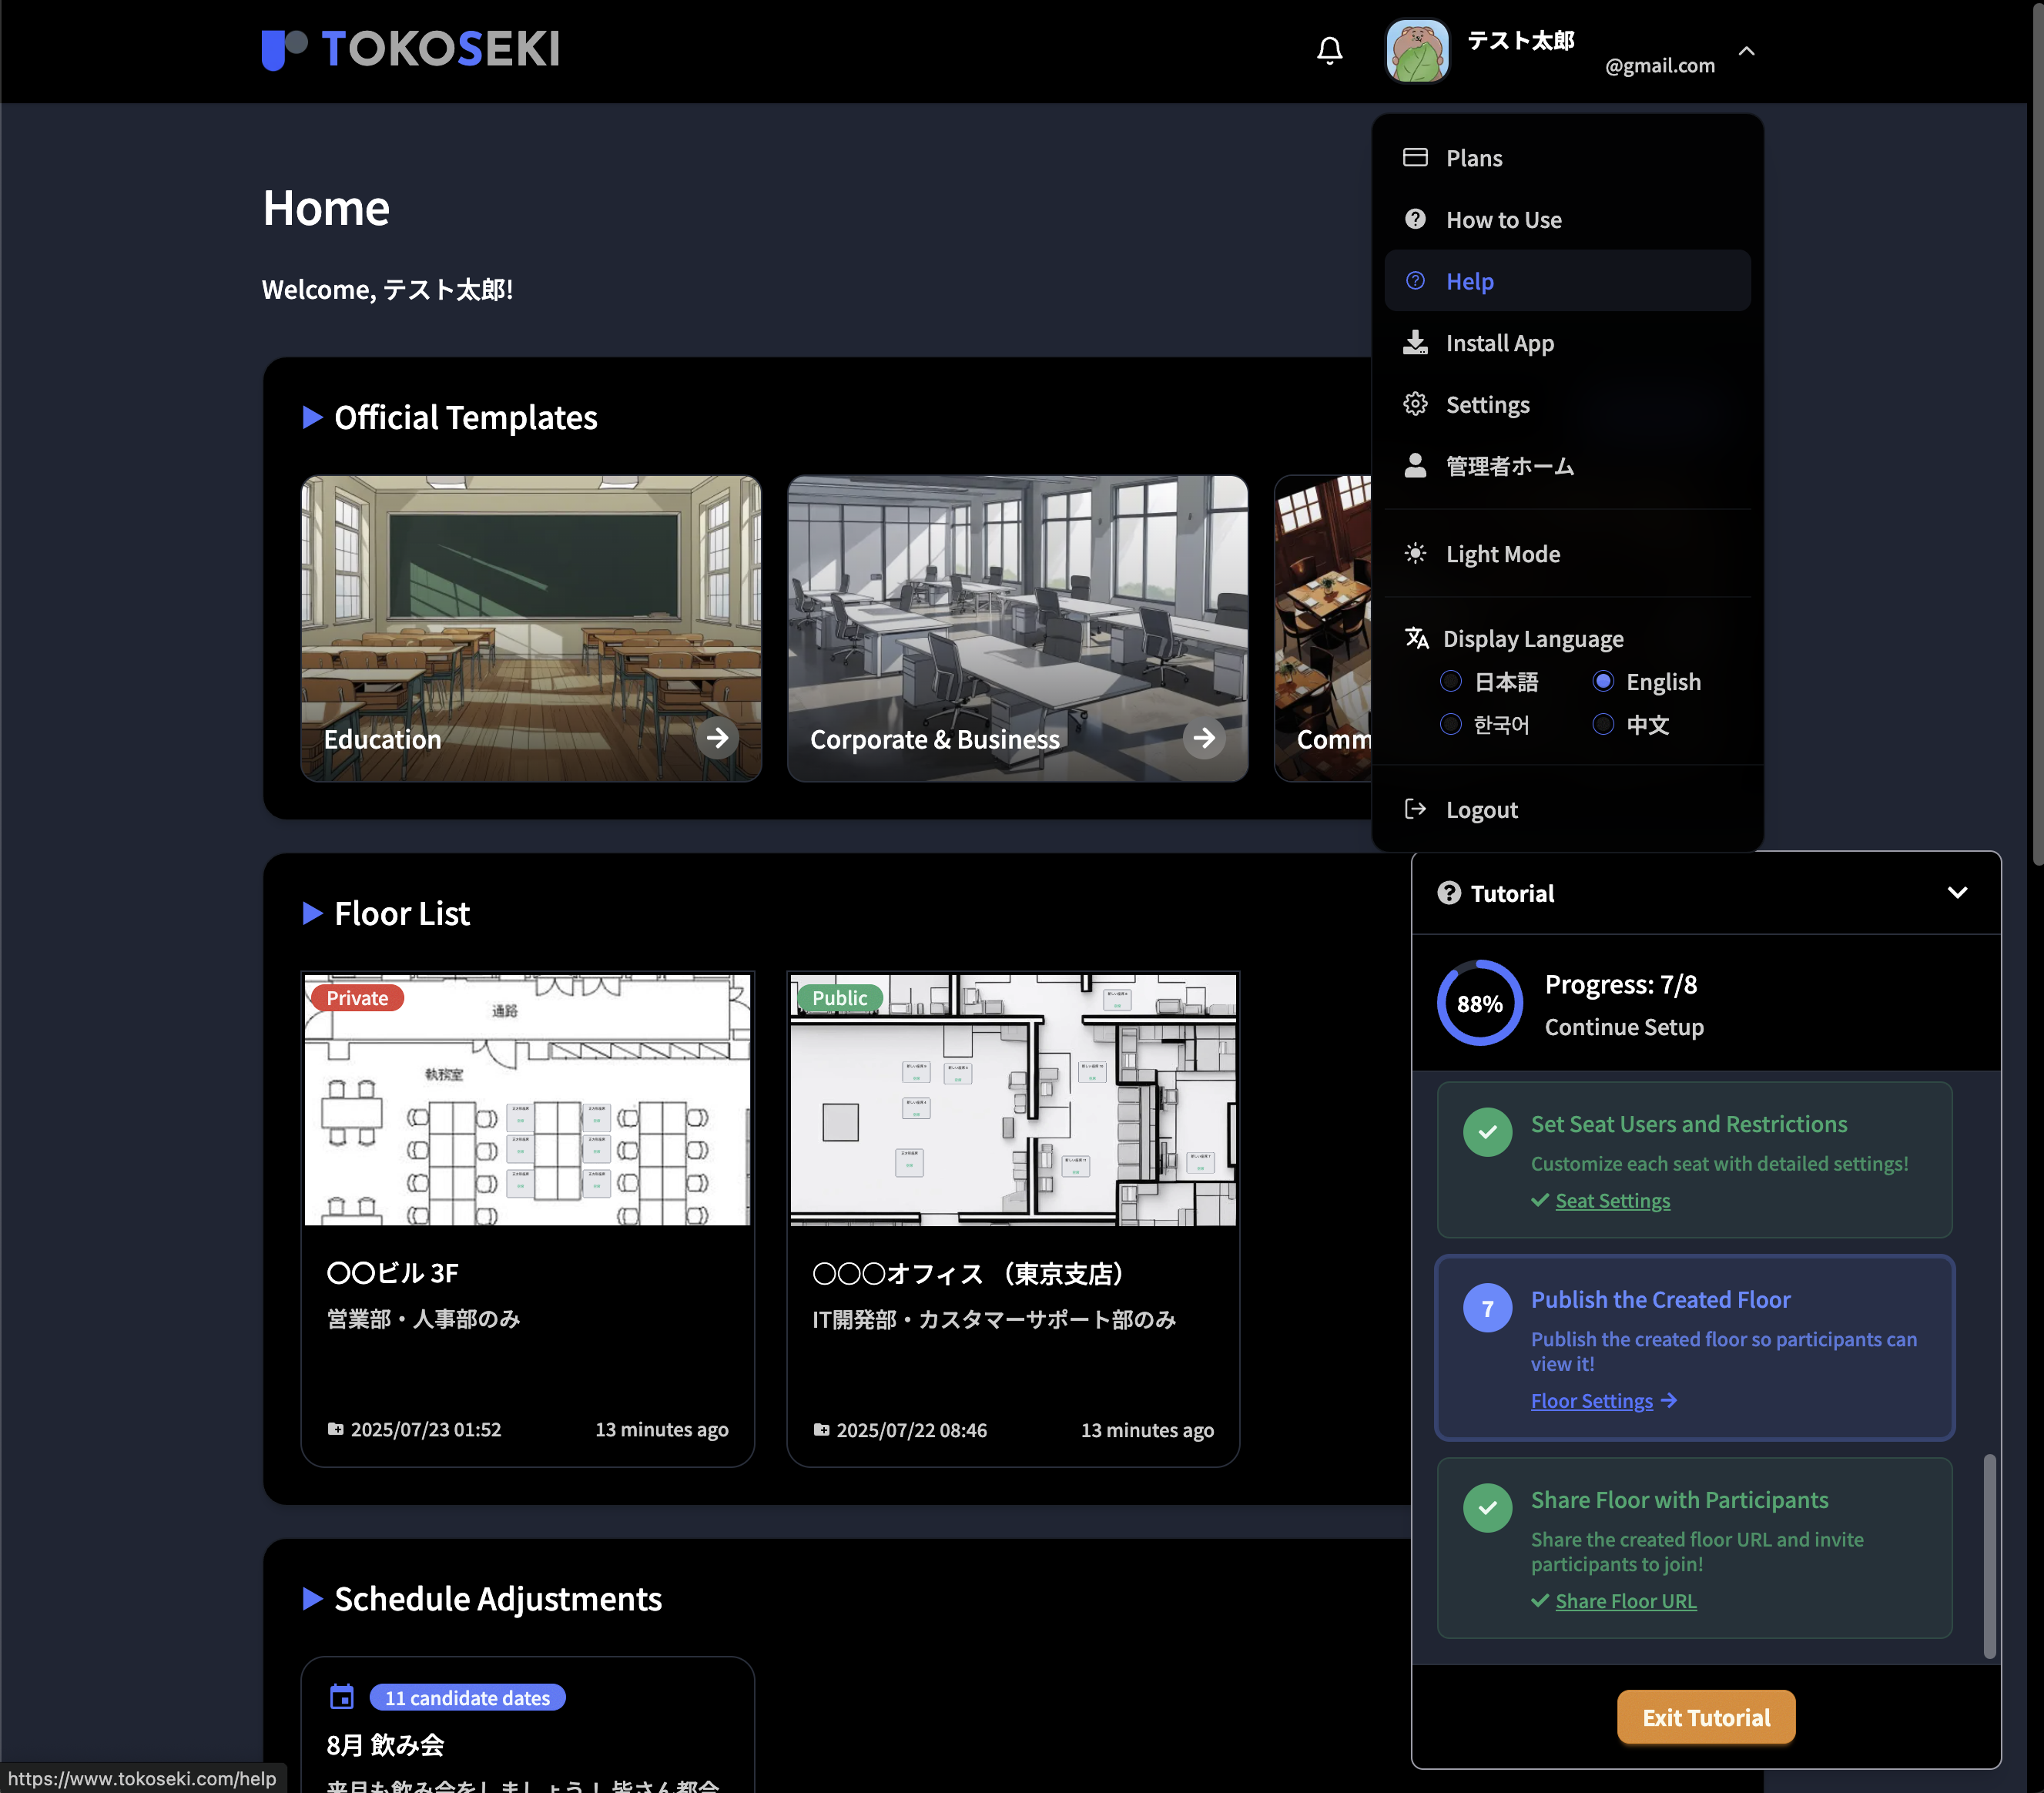Click the テスト太郎 username in header

[1520, 40]
